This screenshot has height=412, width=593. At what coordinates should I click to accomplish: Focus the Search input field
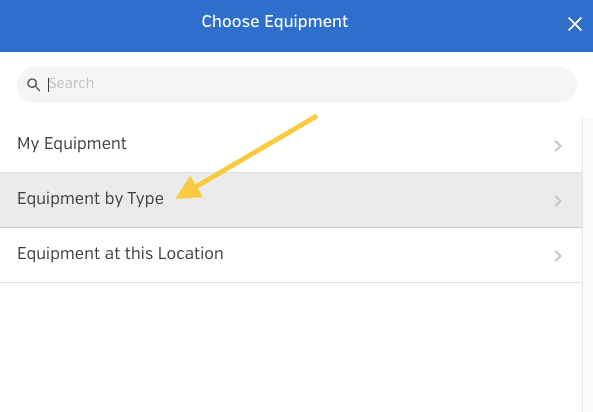[x=297, y=85]
